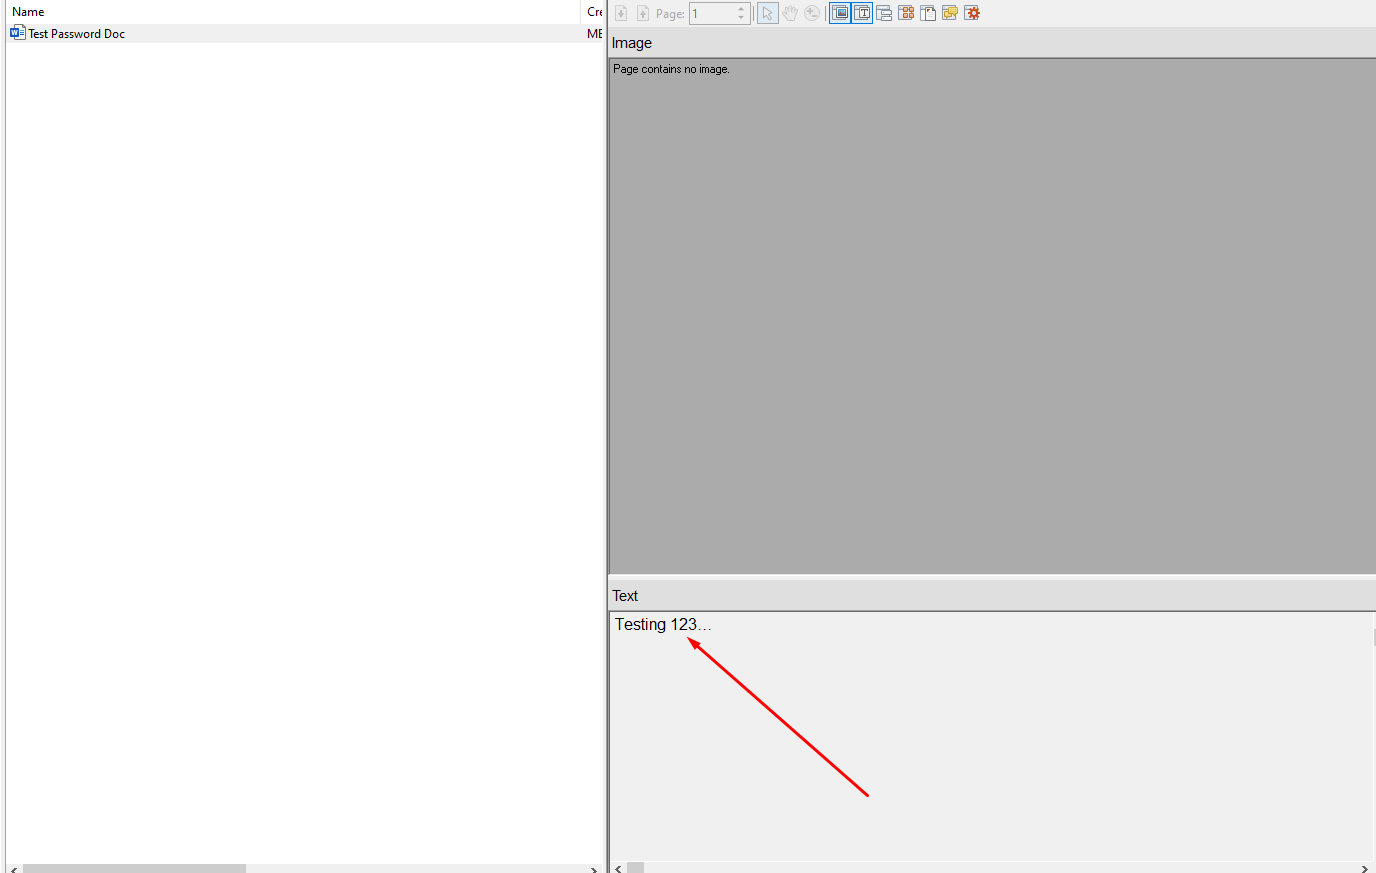
Task: Select the zoom plus/minus tool
Action: [x=812, y=13]
